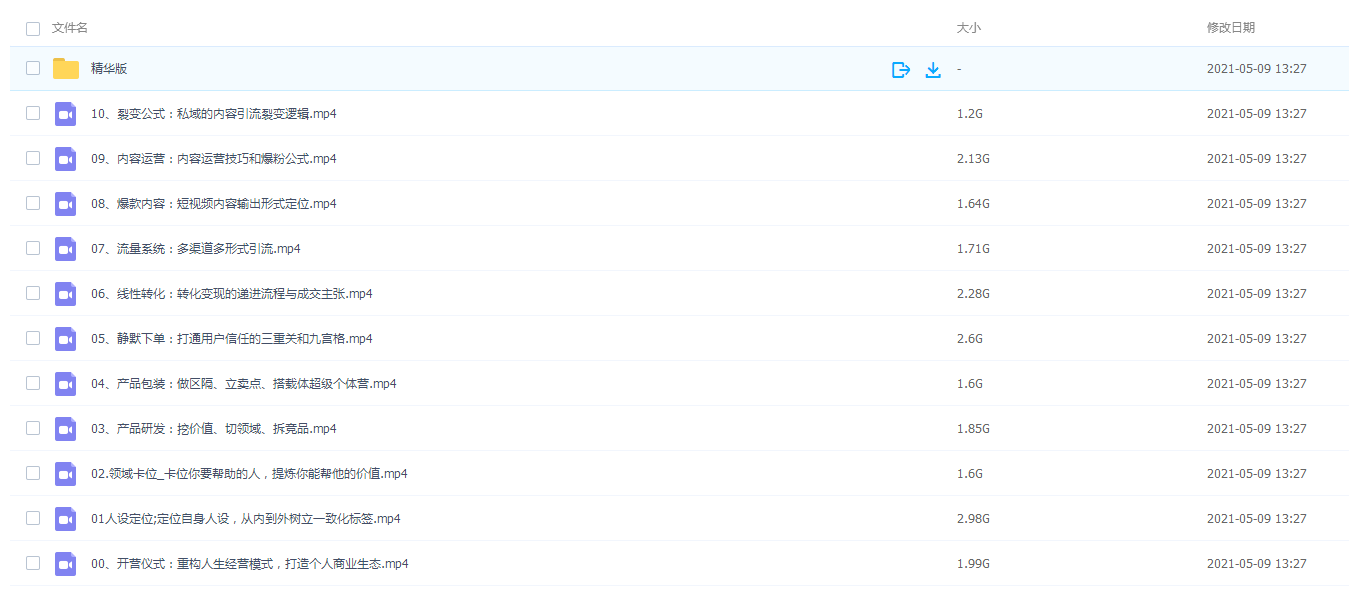1349x594 pixels.
Task: Click the modified date of 精华版 folder
Action: (1257, 69)
